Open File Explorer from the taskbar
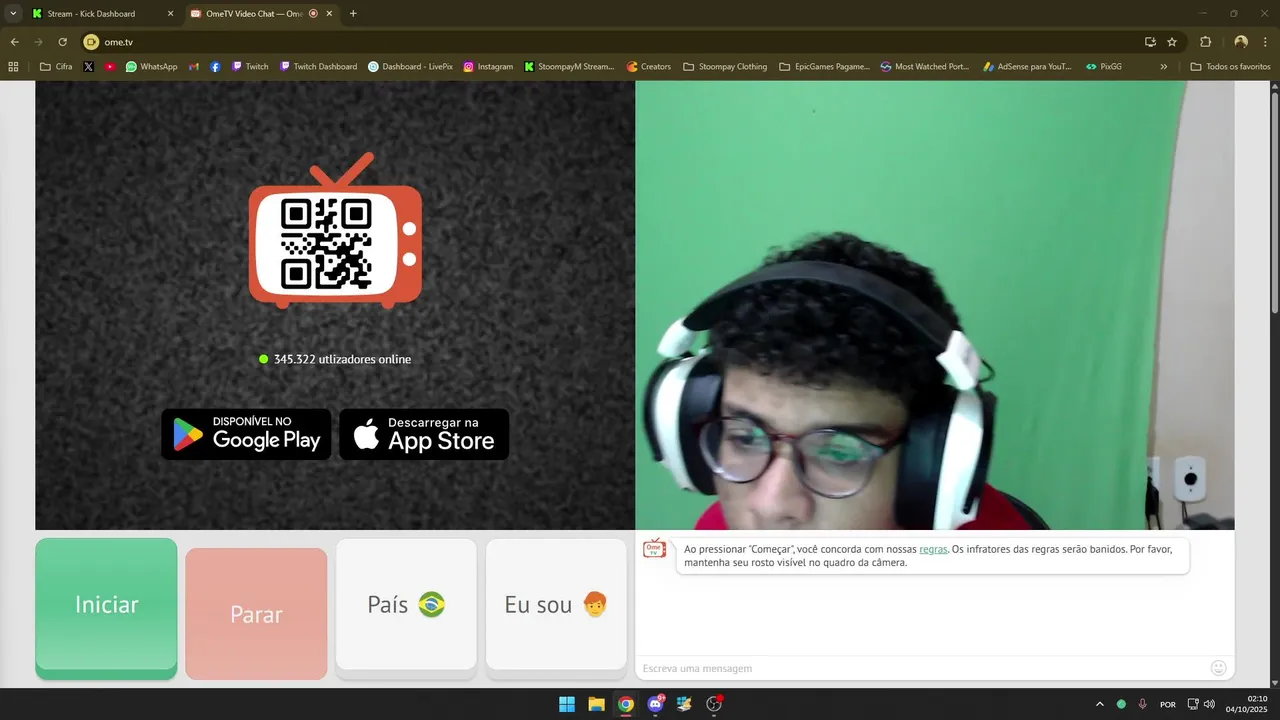The height and width of the screenshot is (720, 1280). [x=596, y=704]
